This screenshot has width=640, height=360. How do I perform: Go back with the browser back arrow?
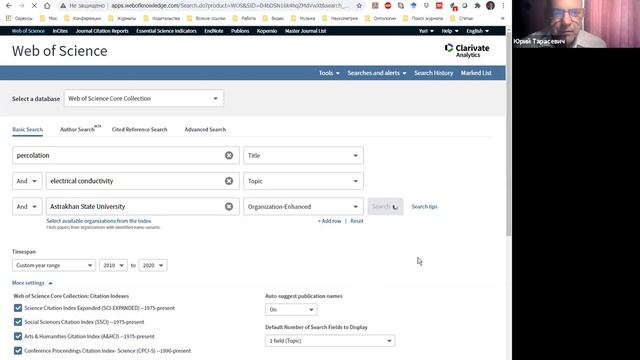(9, 6)
